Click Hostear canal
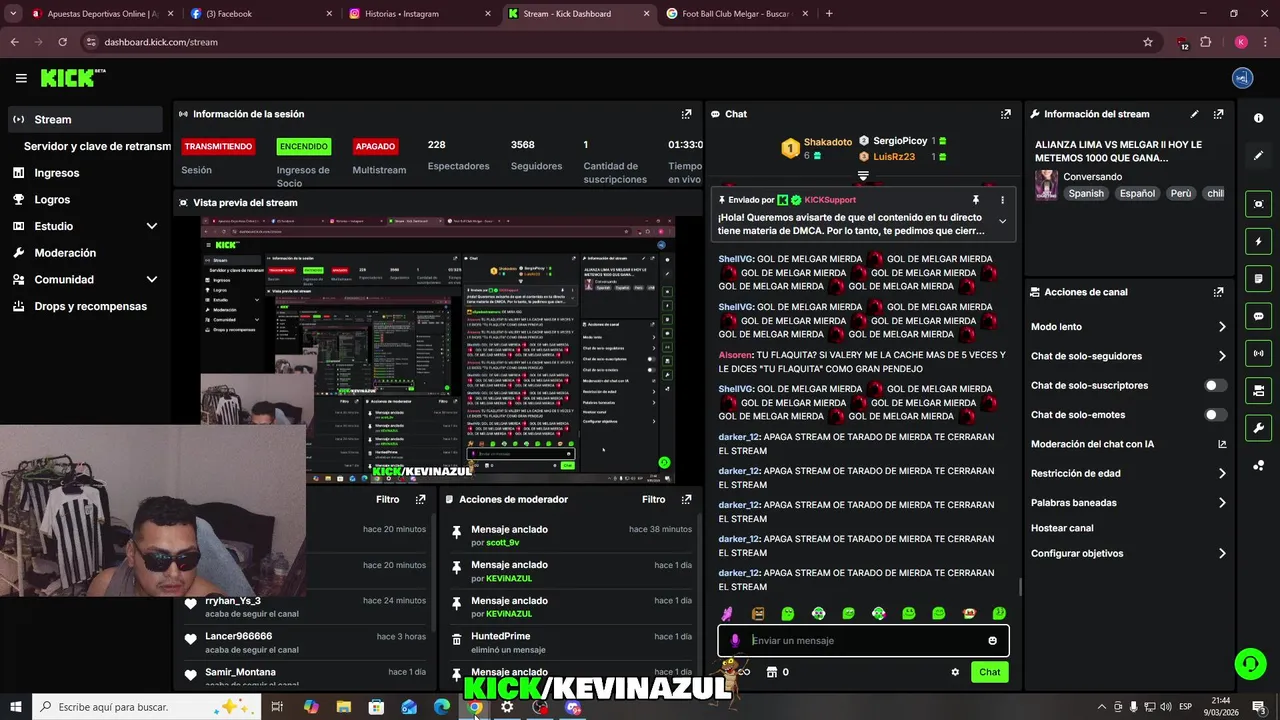 (1062, 528)
